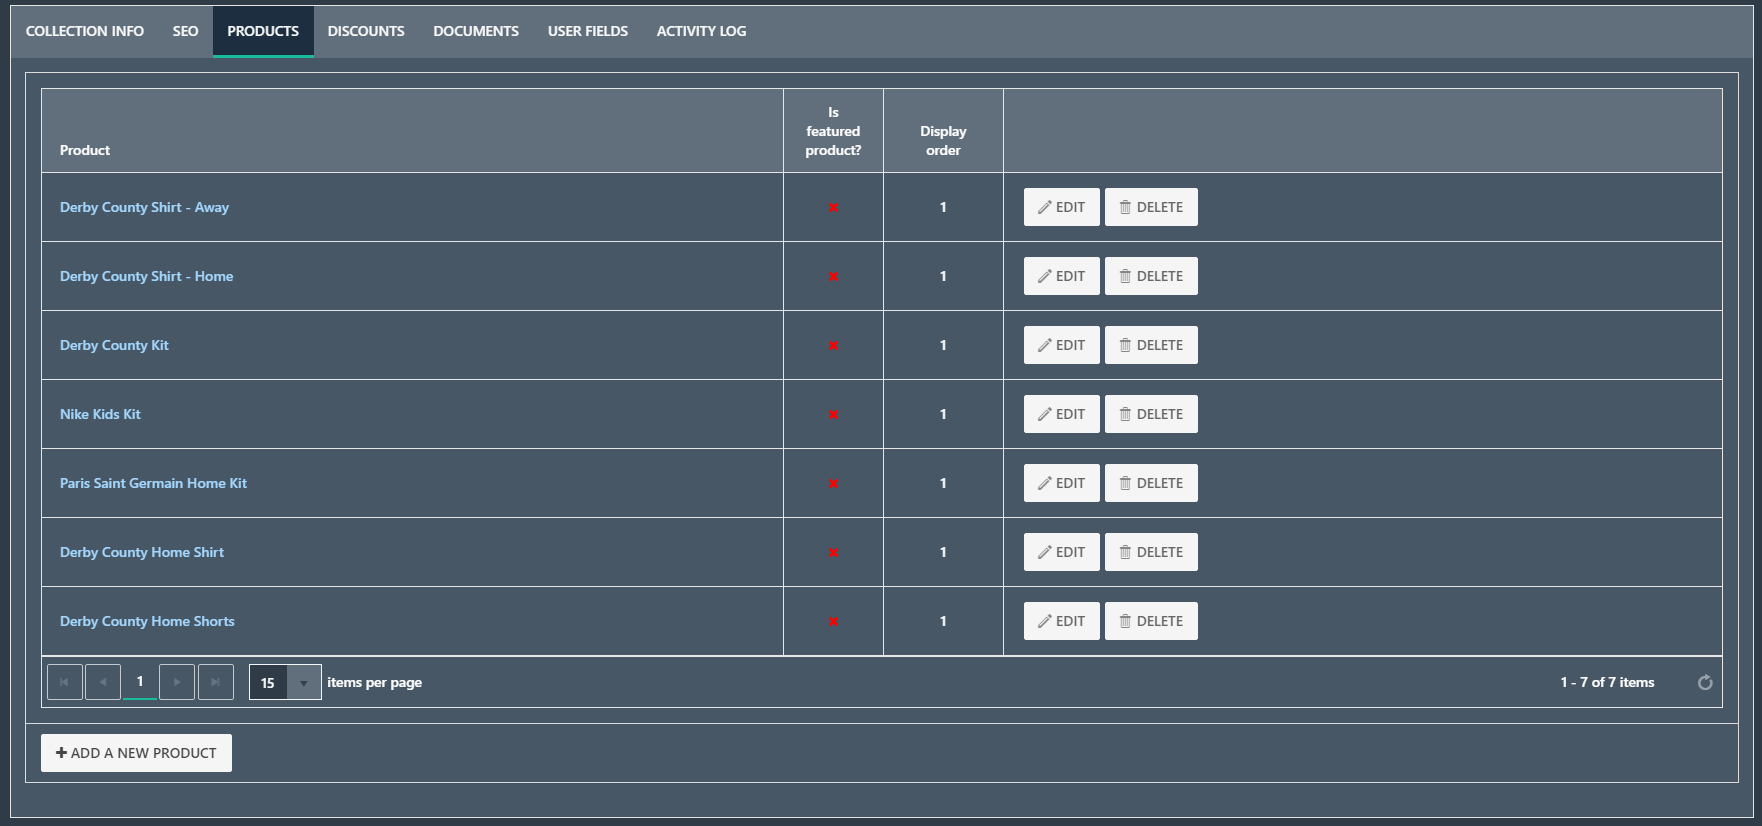This screenshot has height=826, width=1762.
Task: Click display order value for Nike Kids Kit
Action: 943,414
